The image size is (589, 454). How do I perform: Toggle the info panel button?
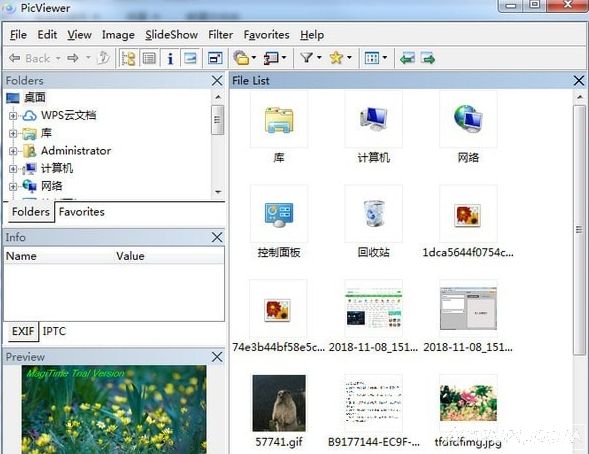(x=170, y=58)
